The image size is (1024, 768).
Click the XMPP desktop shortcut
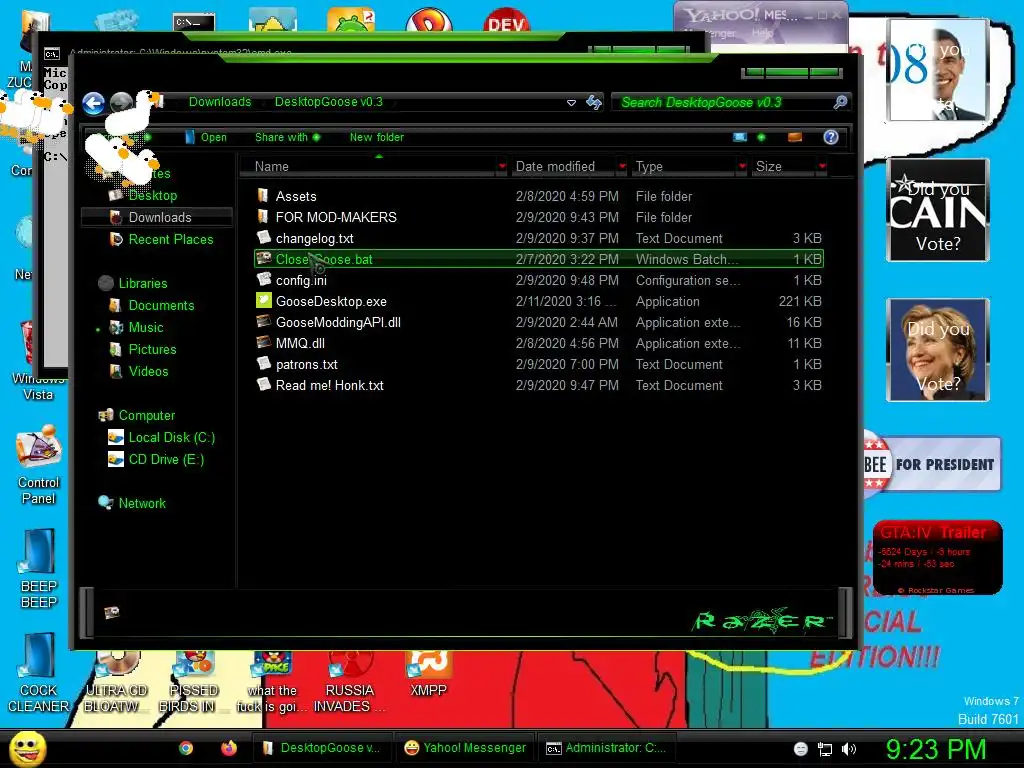click(428, 675)
